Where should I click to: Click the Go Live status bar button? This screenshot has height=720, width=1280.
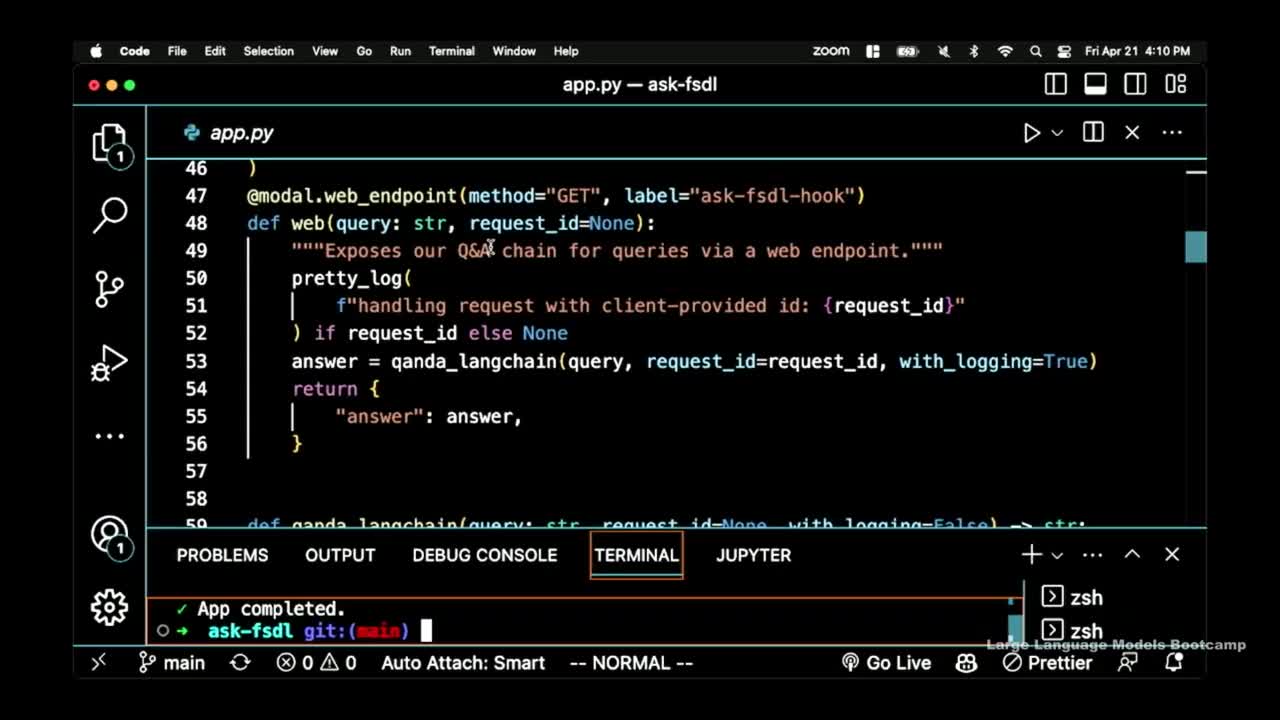[886, 662]
